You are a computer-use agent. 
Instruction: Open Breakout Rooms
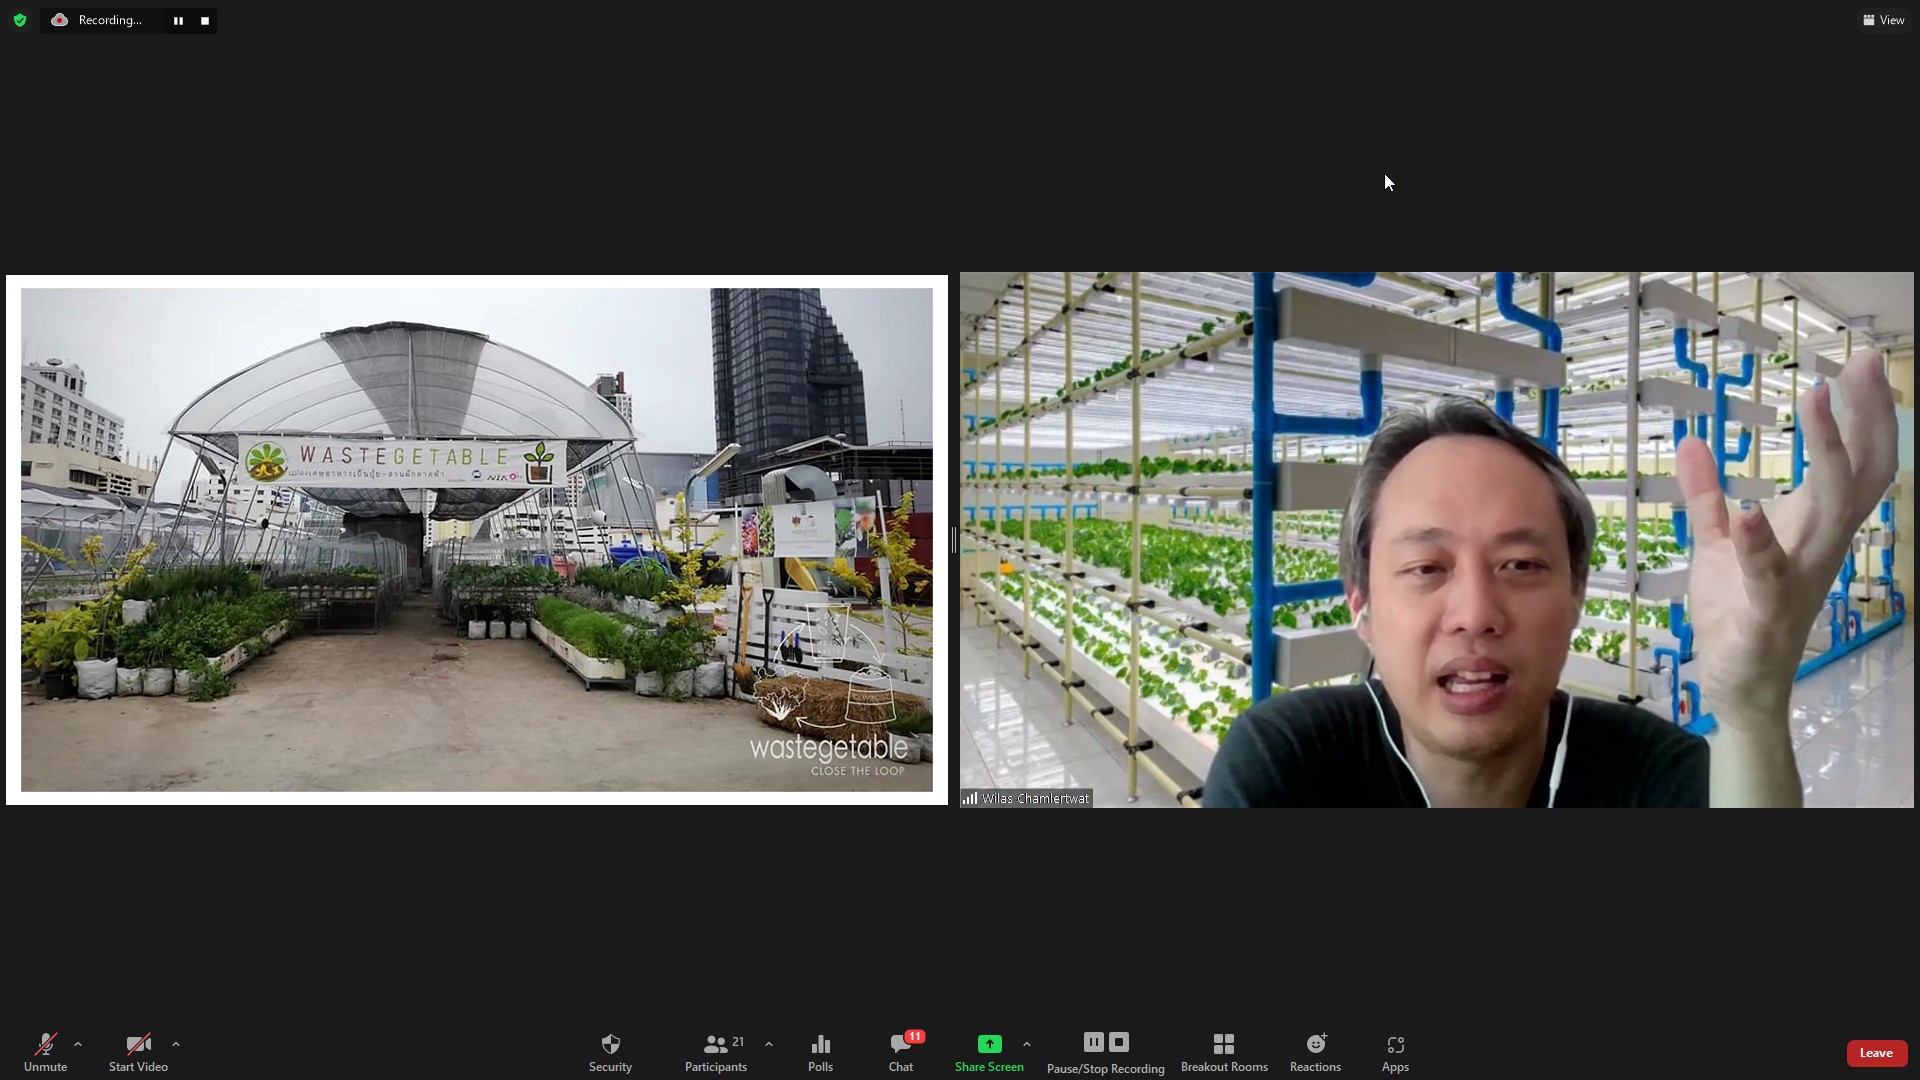click(1224, 1051)
